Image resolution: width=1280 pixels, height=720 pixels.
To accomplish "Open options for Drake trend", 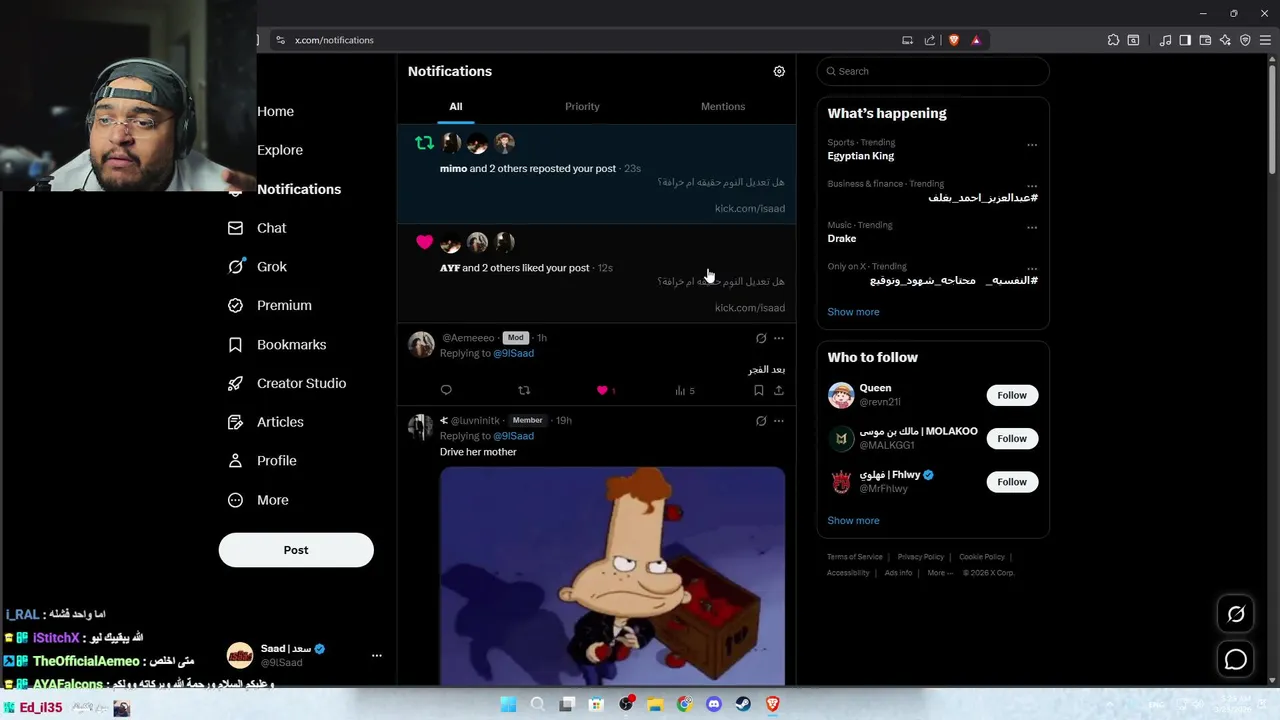I will tap(1032, 228).
